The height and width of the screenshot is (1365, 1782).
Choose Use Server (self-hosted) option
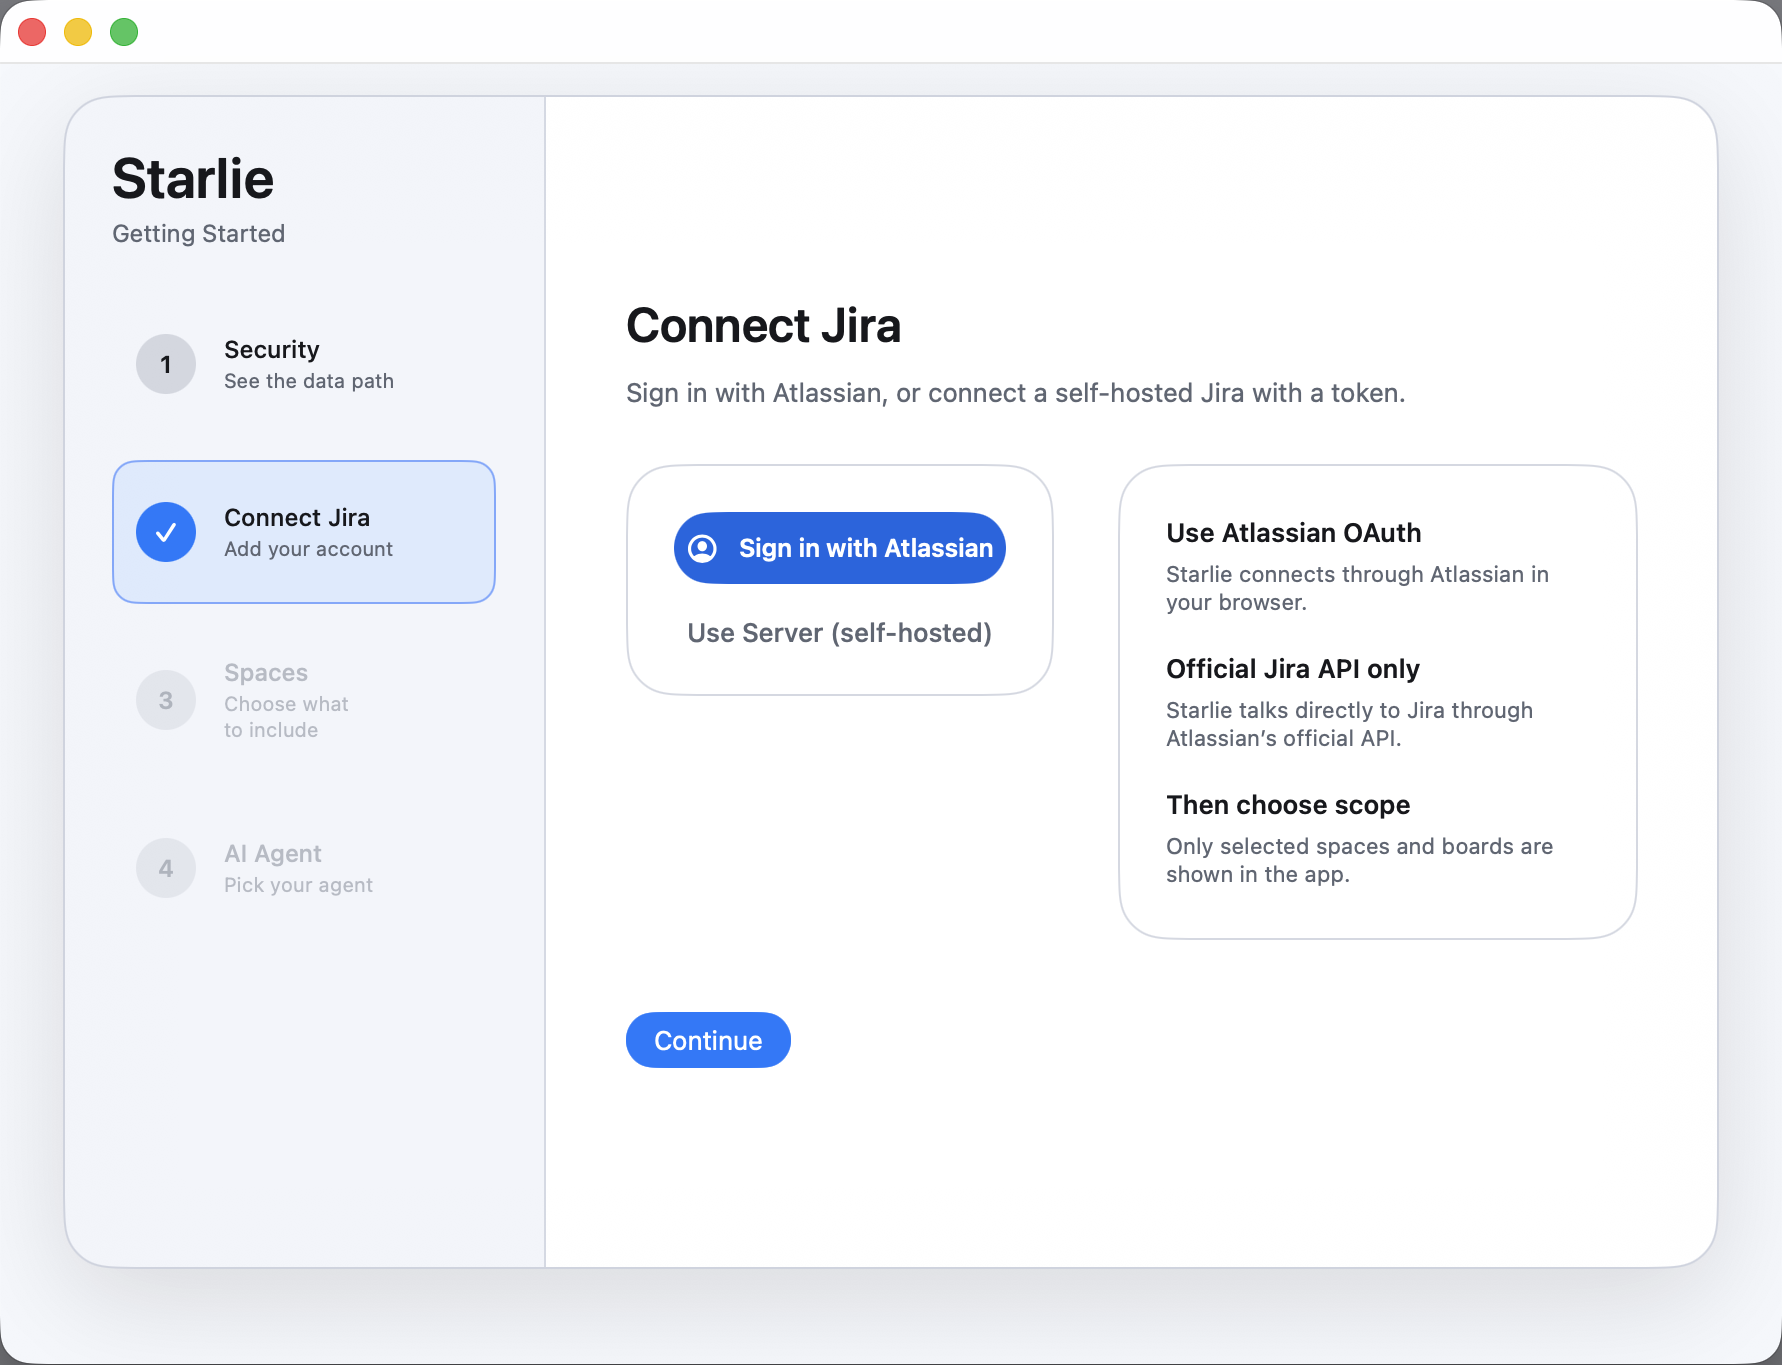839,633
